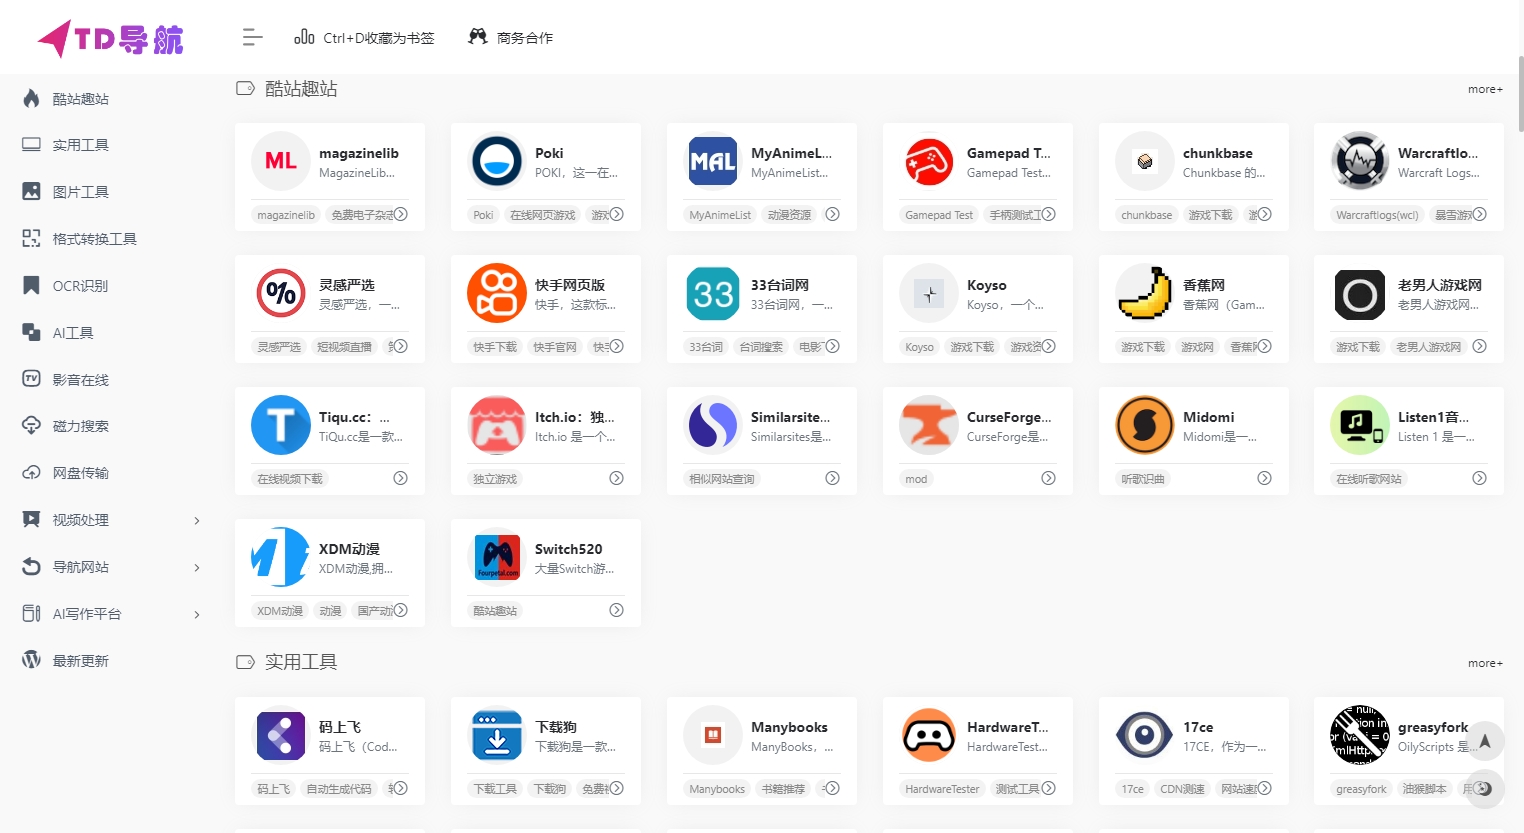Select the Midomi site icon
The height and width of the screenshot is (833, 1524).
tap(1145, 425)
